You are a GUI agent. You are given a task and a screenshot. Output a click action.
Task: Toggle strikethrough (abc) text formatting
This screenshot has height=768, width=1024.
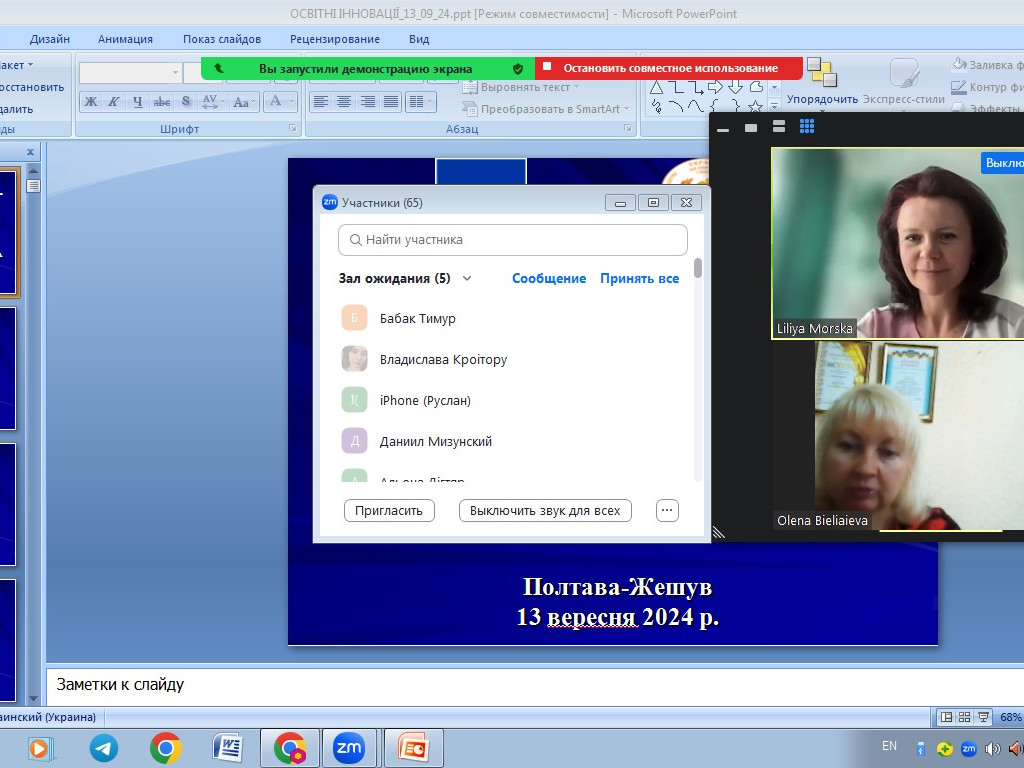pos(161,102)
